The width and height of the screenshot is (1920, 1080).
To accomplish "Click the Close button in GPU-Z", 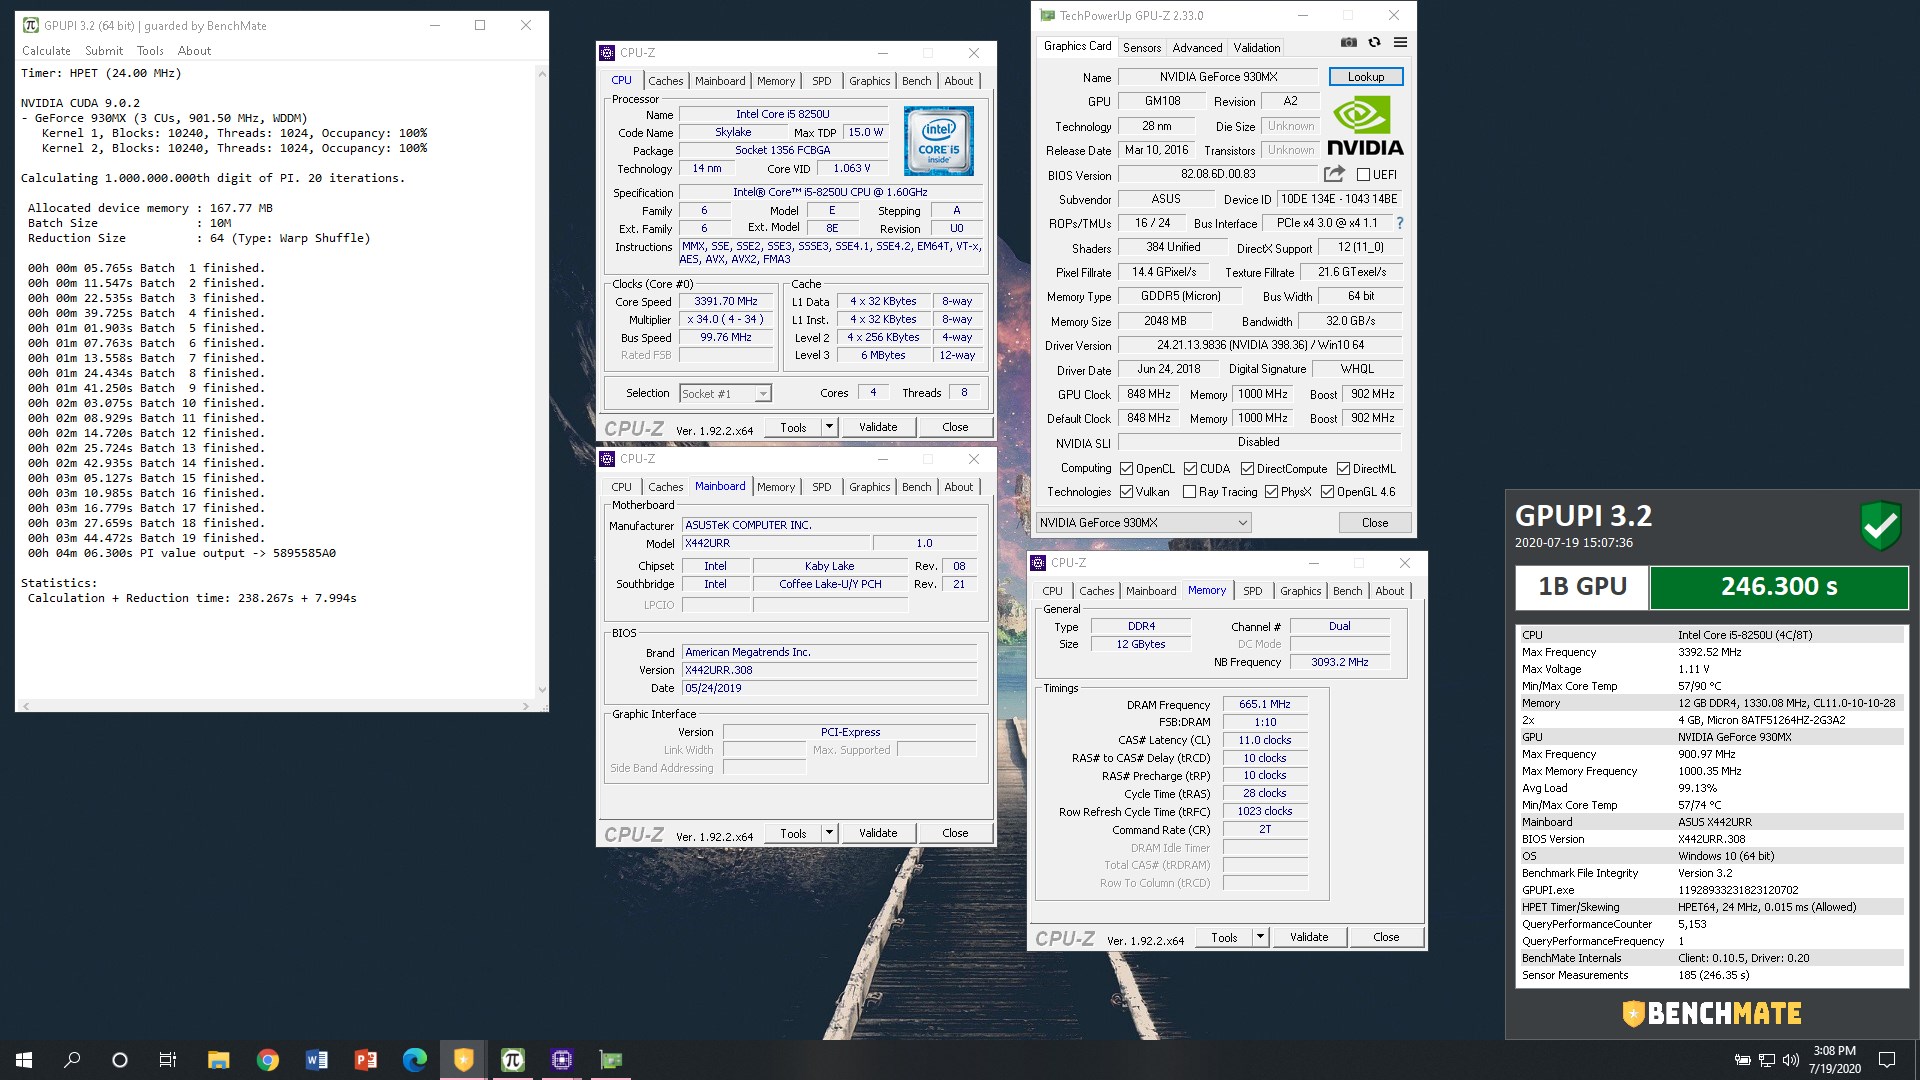I will (1375, 522).
